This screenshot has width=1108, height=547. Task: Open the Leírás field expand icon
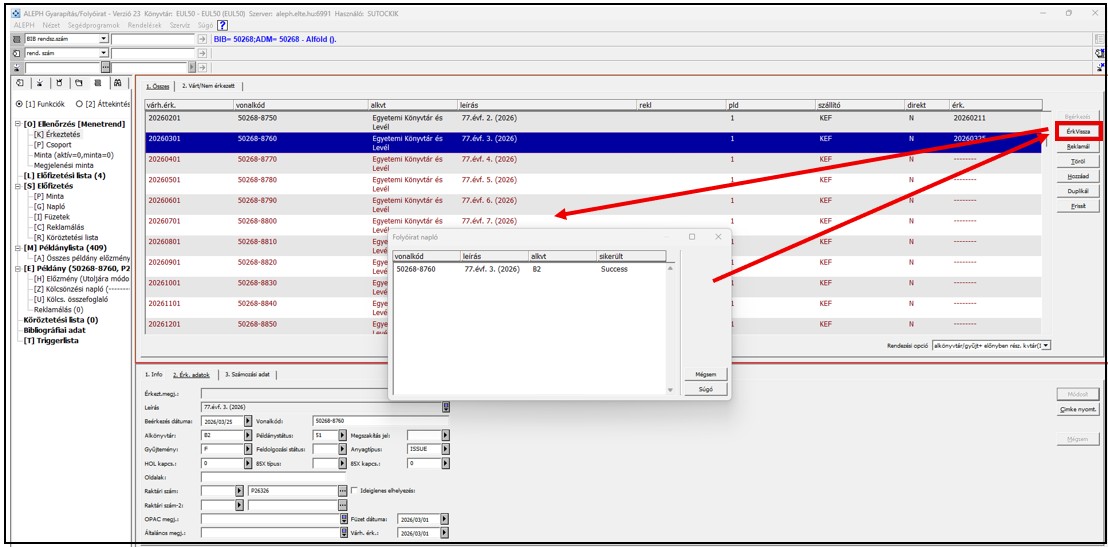click(446, 407)
